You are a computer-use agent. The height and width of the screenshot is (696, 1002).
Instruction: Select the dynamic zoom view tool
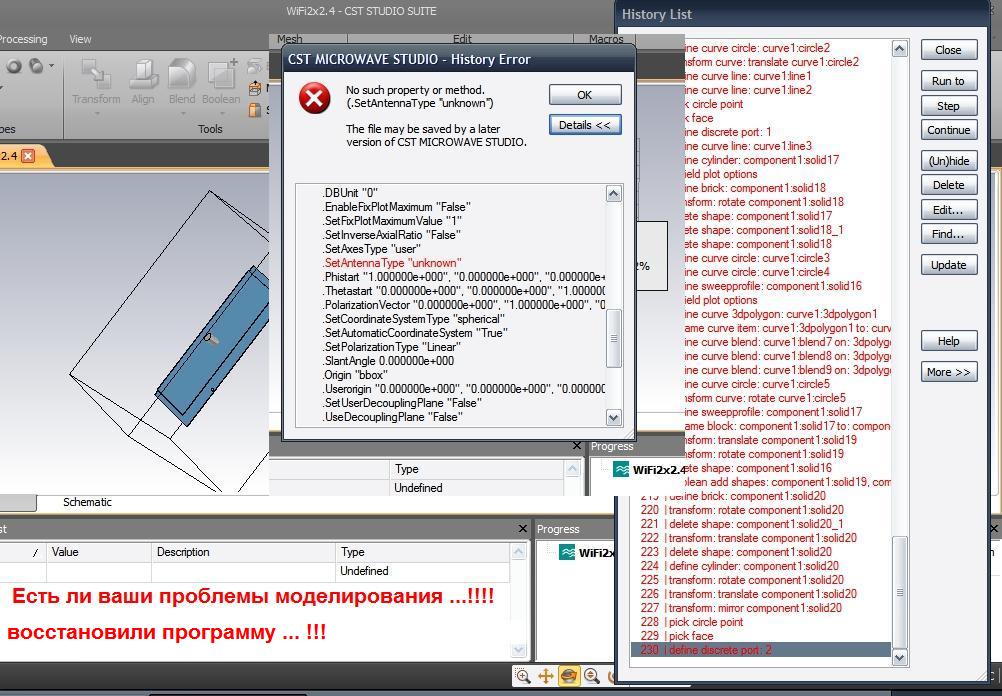coord(592,676)
